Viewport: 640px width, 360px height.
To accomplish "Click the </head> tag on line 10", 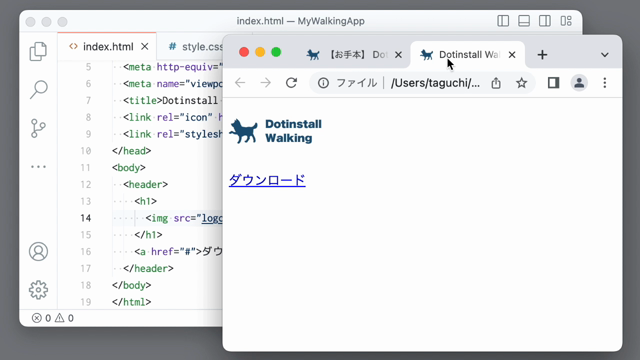I will [x=131, y=151].
